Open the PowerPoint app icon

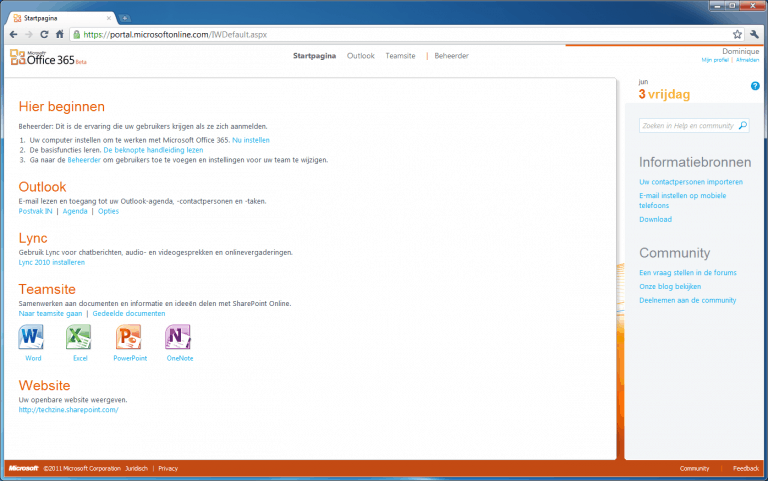pyautogui.click(x=128, y=337)
